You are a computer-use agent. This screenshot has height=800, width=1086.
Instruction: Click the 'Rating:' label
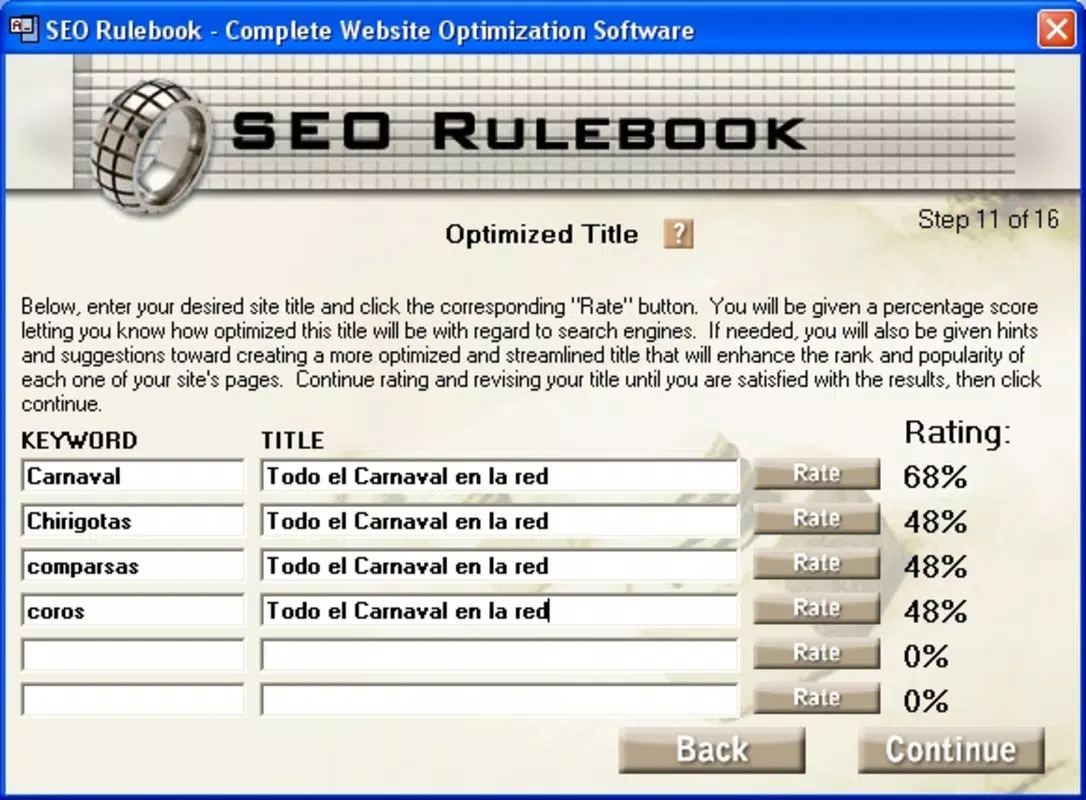pos(958,433)
